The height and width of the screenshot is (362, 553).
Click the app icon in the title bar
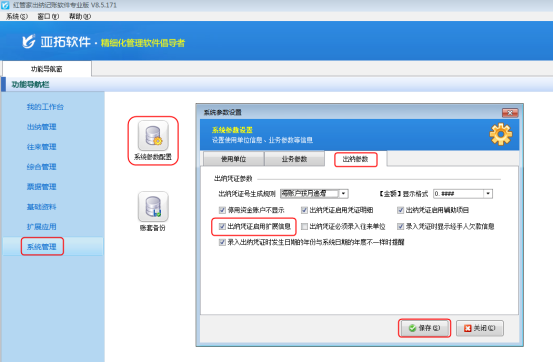[x=5, y=5]
